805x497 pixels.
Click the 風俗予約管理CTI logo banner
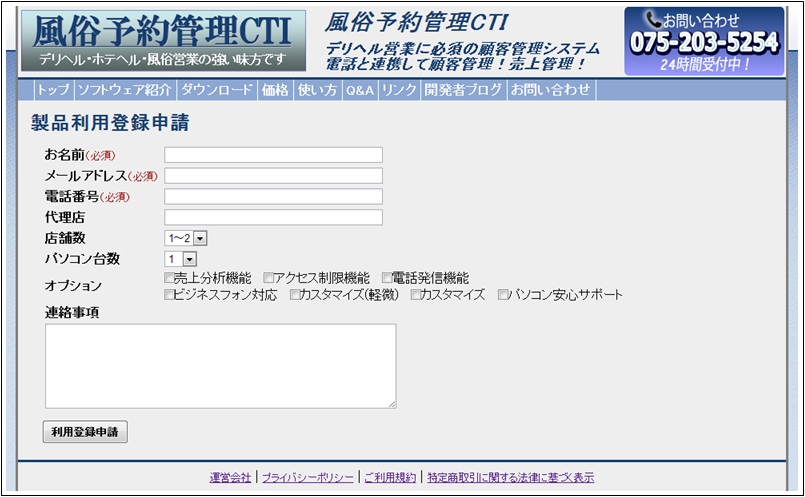point(163,41)
